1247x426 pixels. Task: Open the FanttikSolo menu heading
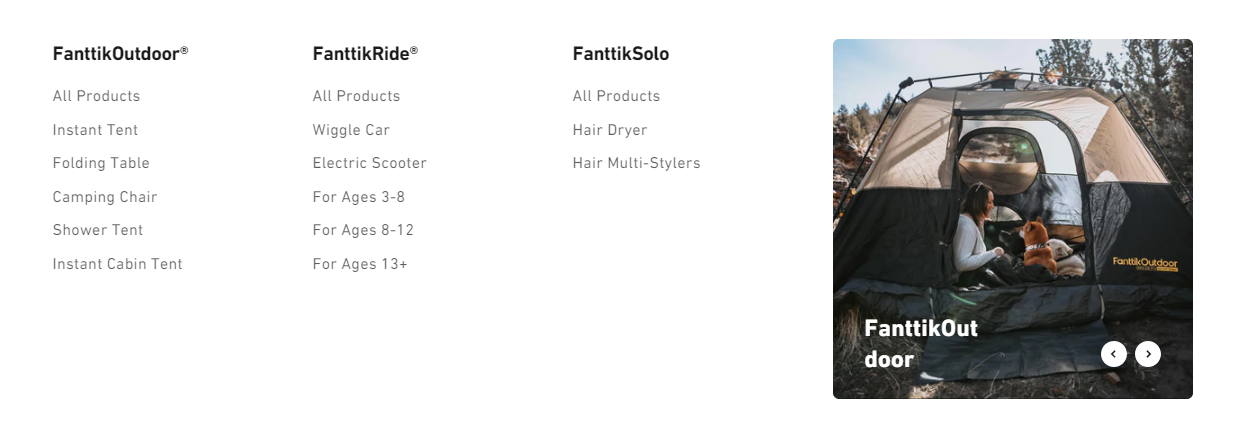620,54
